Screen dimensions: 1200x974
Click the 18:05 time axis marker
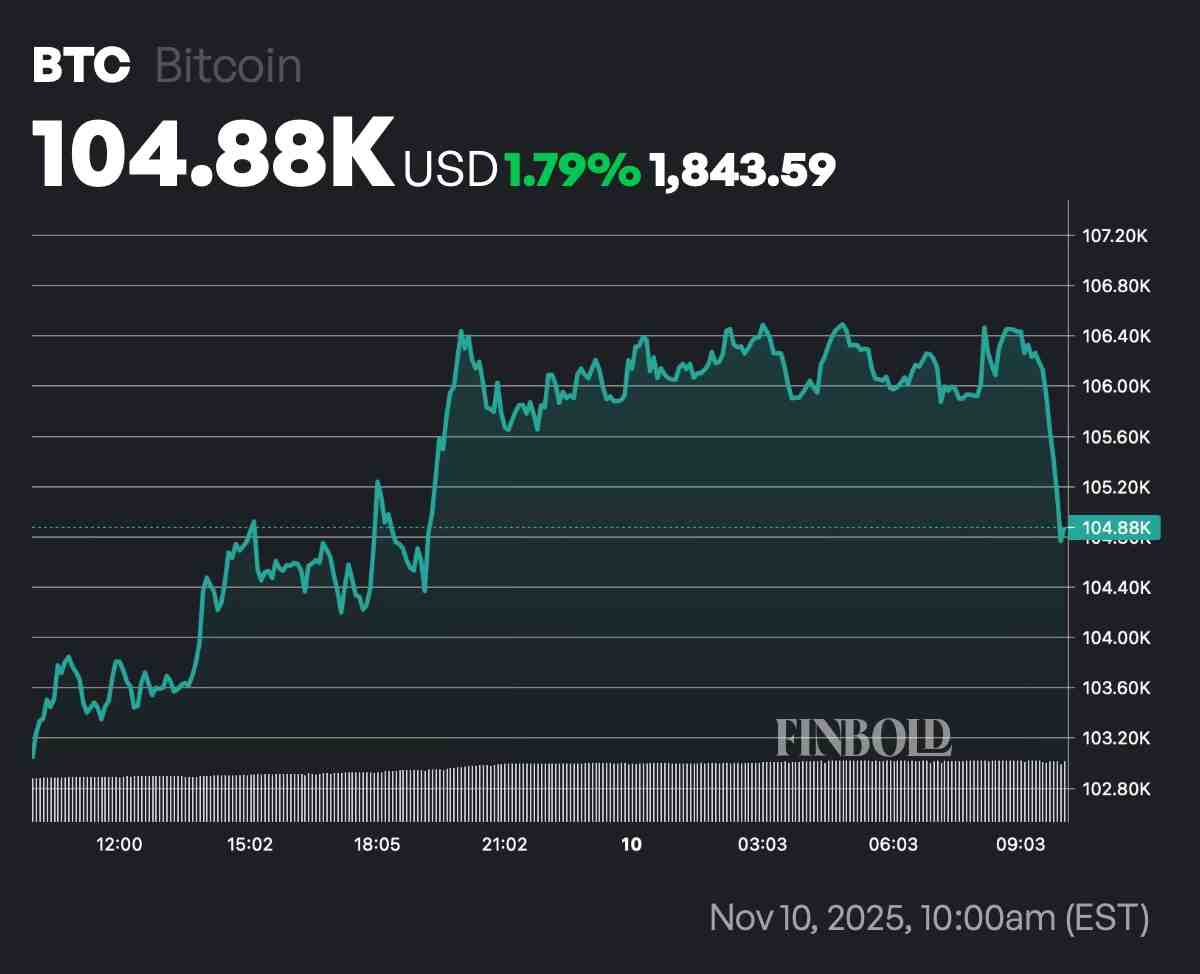coord(376,845)
